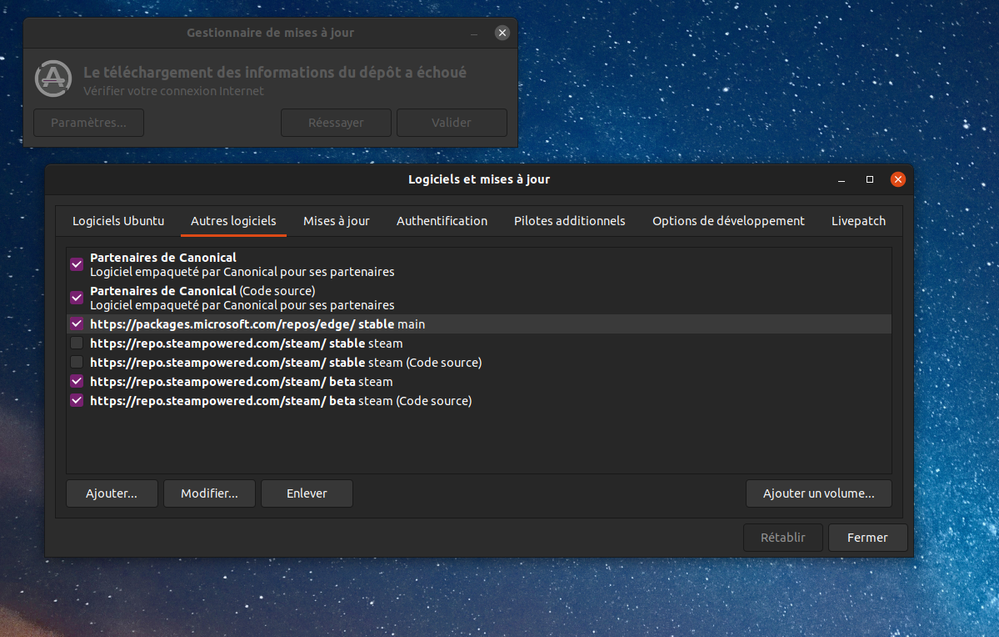This screenshot has height=637, width=999.
Task: Click the Logiciels et mises à jour title
Action: click(x=479, y=180)
